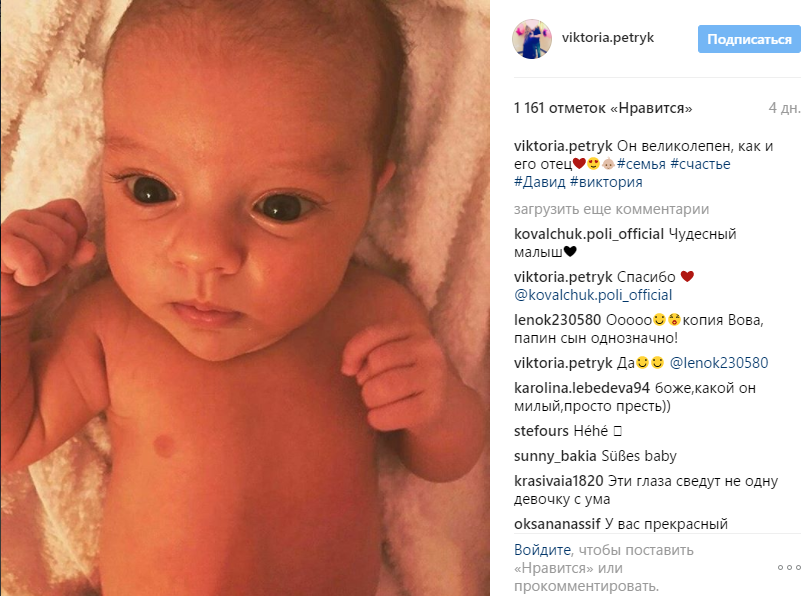The width and height of the screenshot is (808, 596).
Task: Open the kovalchuk.poli_official commenter profile
Action: pyautogui.click(x=589, y=234)
